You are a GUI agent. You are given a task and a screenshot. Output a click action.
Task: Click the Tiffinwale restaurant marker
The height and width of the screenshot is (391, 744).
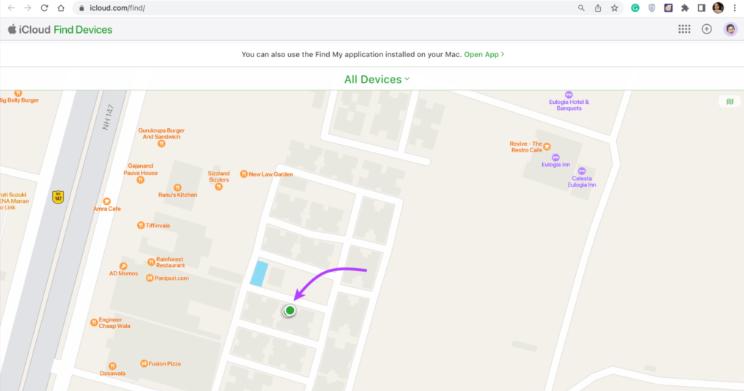click(141, 225)
